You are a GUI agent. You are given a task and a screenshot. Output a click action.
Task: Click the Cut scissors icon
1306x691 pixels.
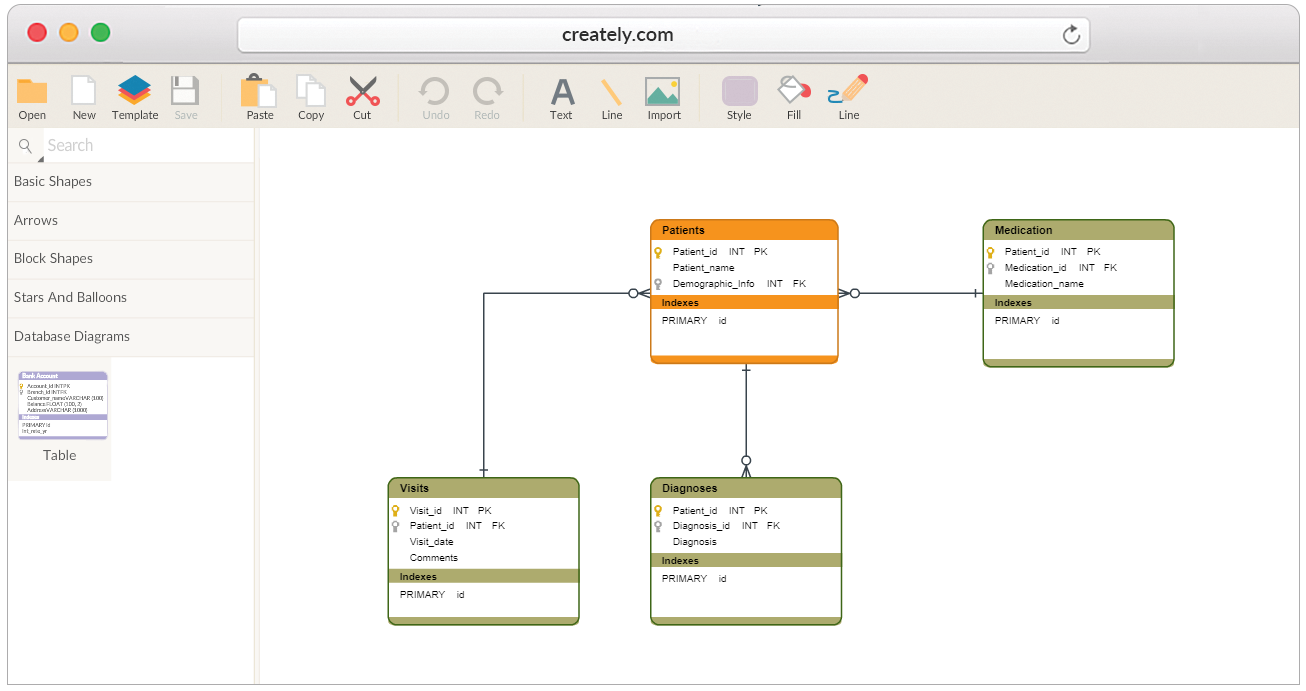click(362, 96)
